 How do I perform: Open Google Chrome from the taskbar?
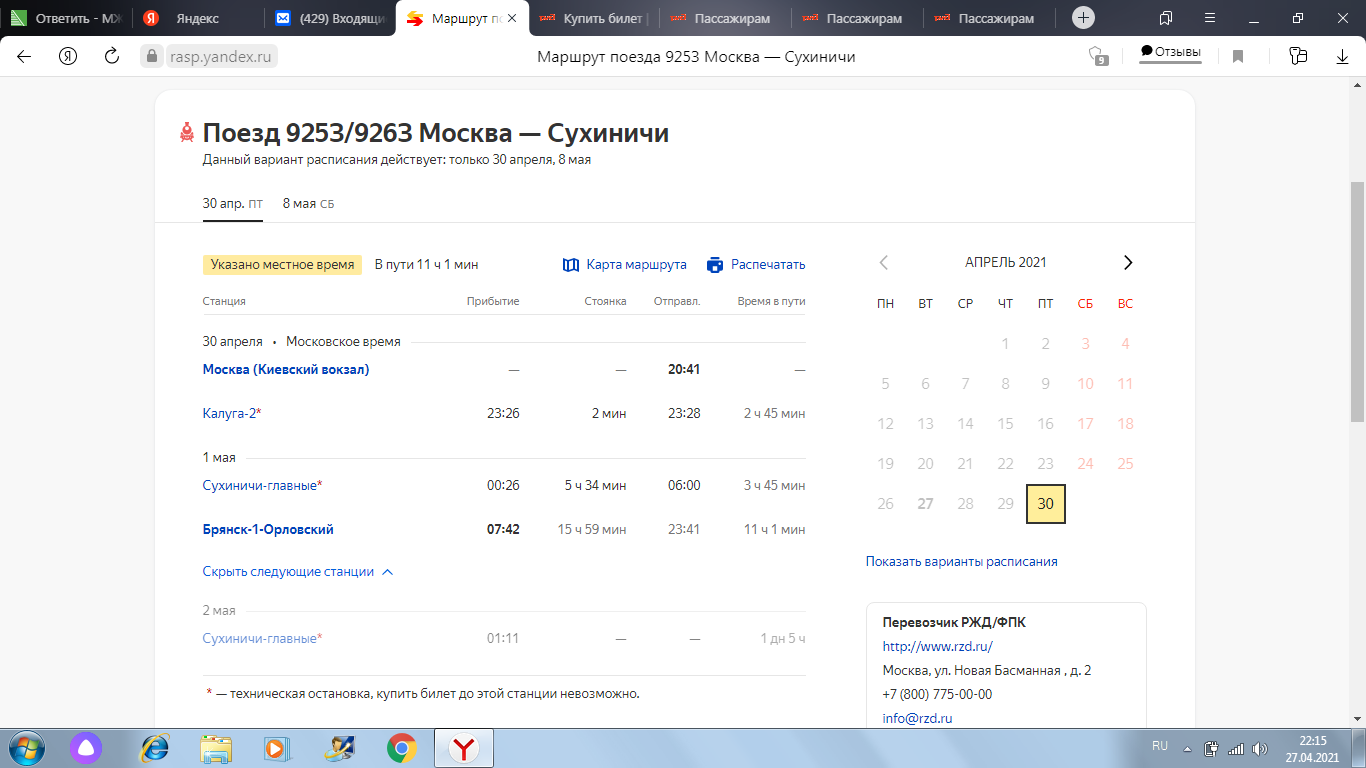[401, 748]
